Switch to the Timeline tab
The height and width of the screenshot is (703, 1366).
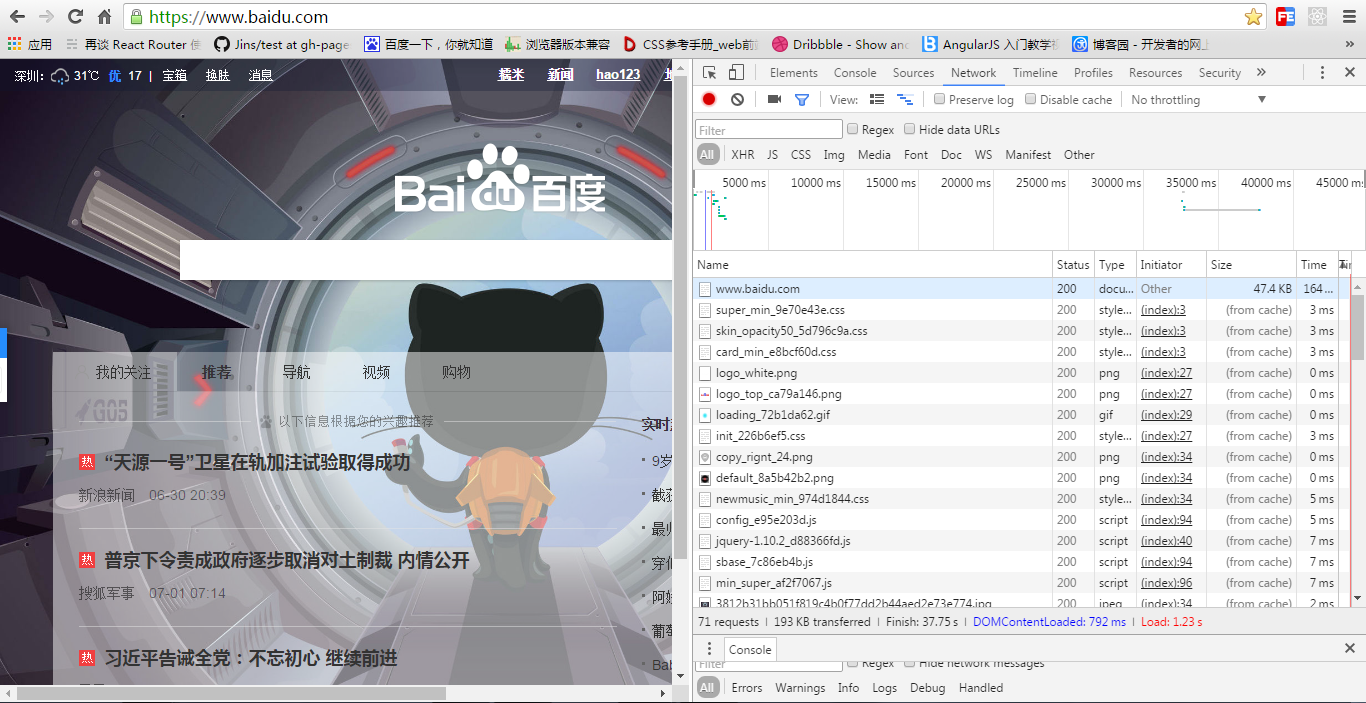(x=1035, y=73)
